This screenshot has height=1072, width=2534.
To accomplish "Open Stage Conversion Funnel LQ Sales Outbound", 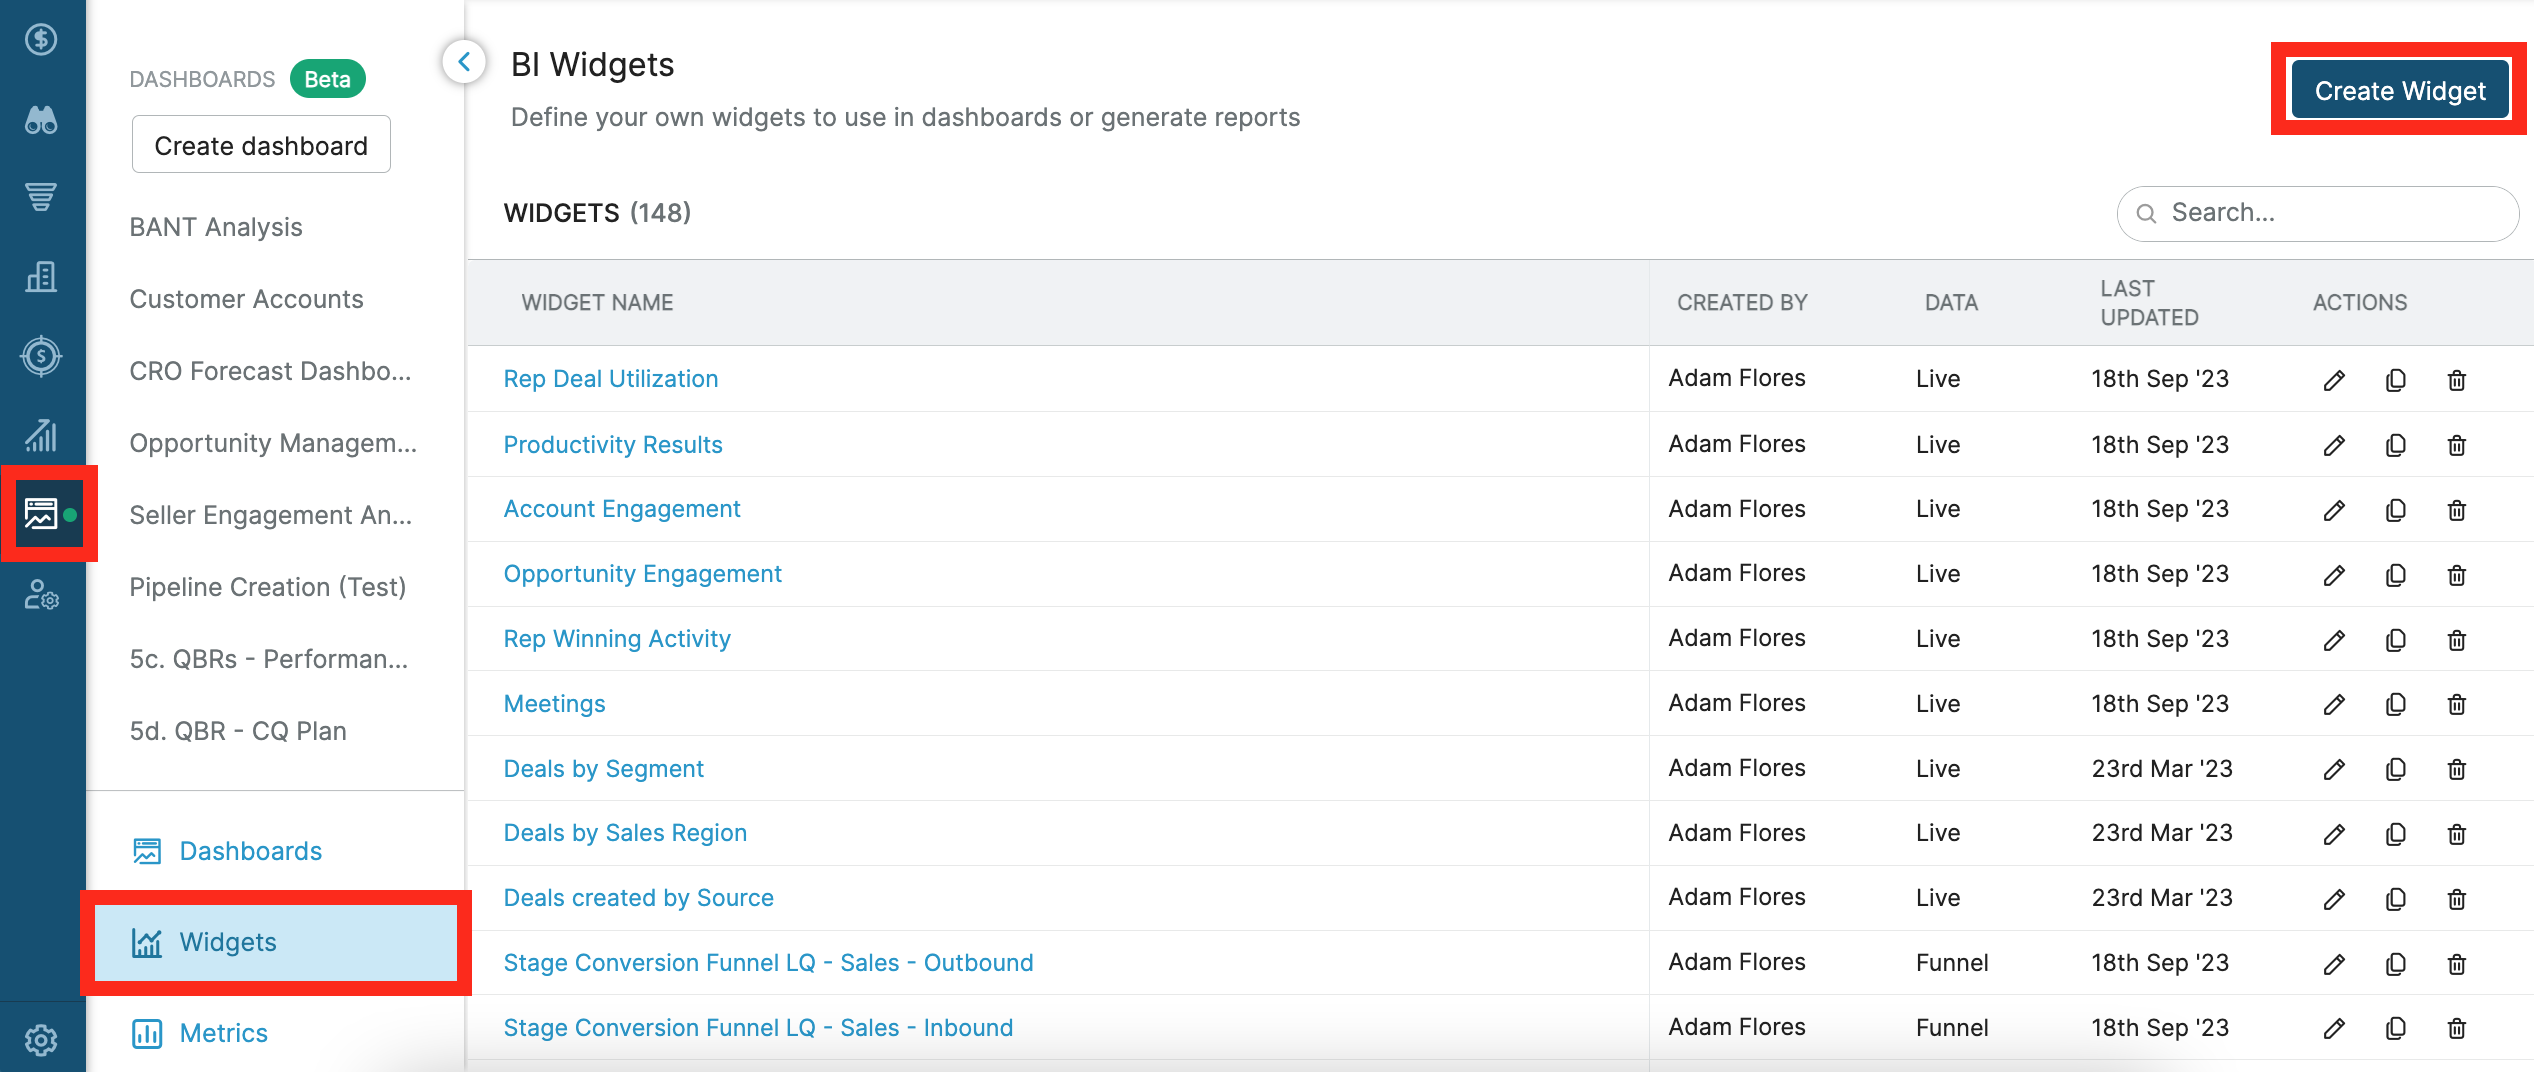I will (768, 963).
